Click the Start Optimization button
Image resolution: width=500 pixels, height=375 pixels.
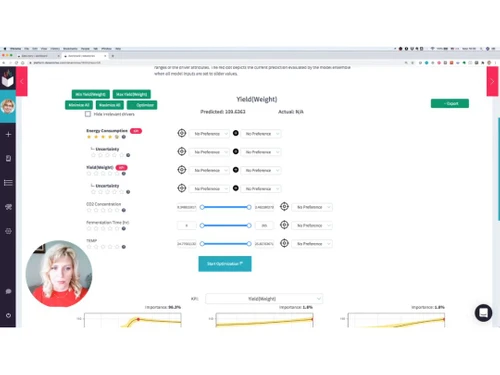tap(225, 264)
